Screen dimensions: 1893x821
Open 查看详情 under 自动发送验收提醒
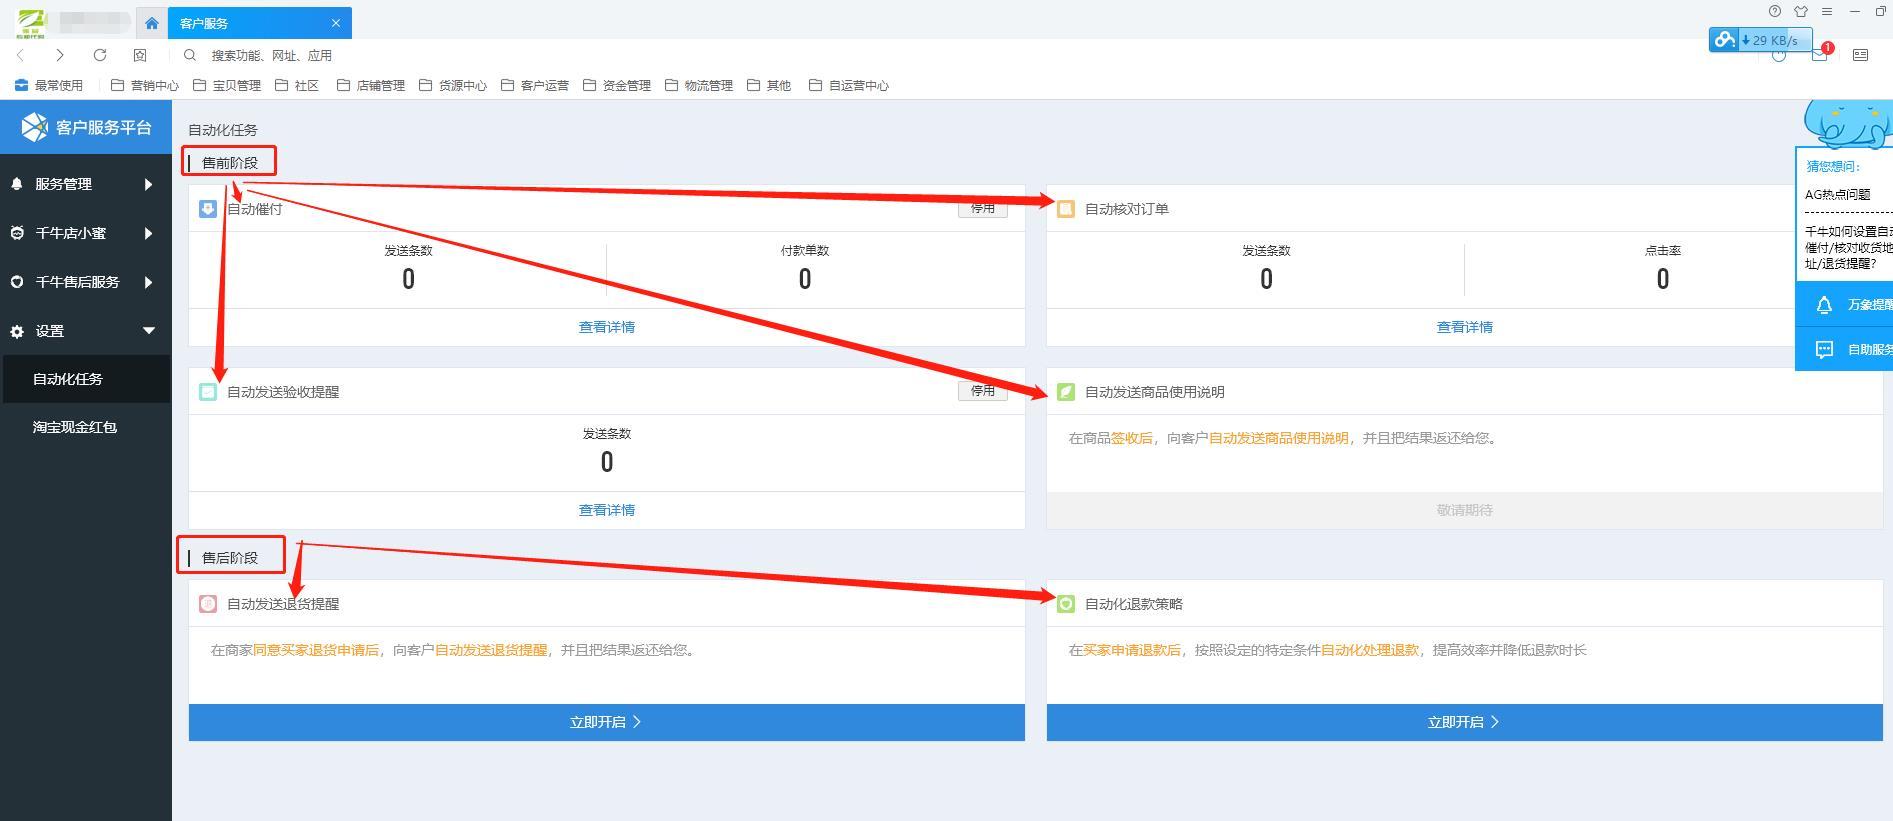[x=607, y=510]
